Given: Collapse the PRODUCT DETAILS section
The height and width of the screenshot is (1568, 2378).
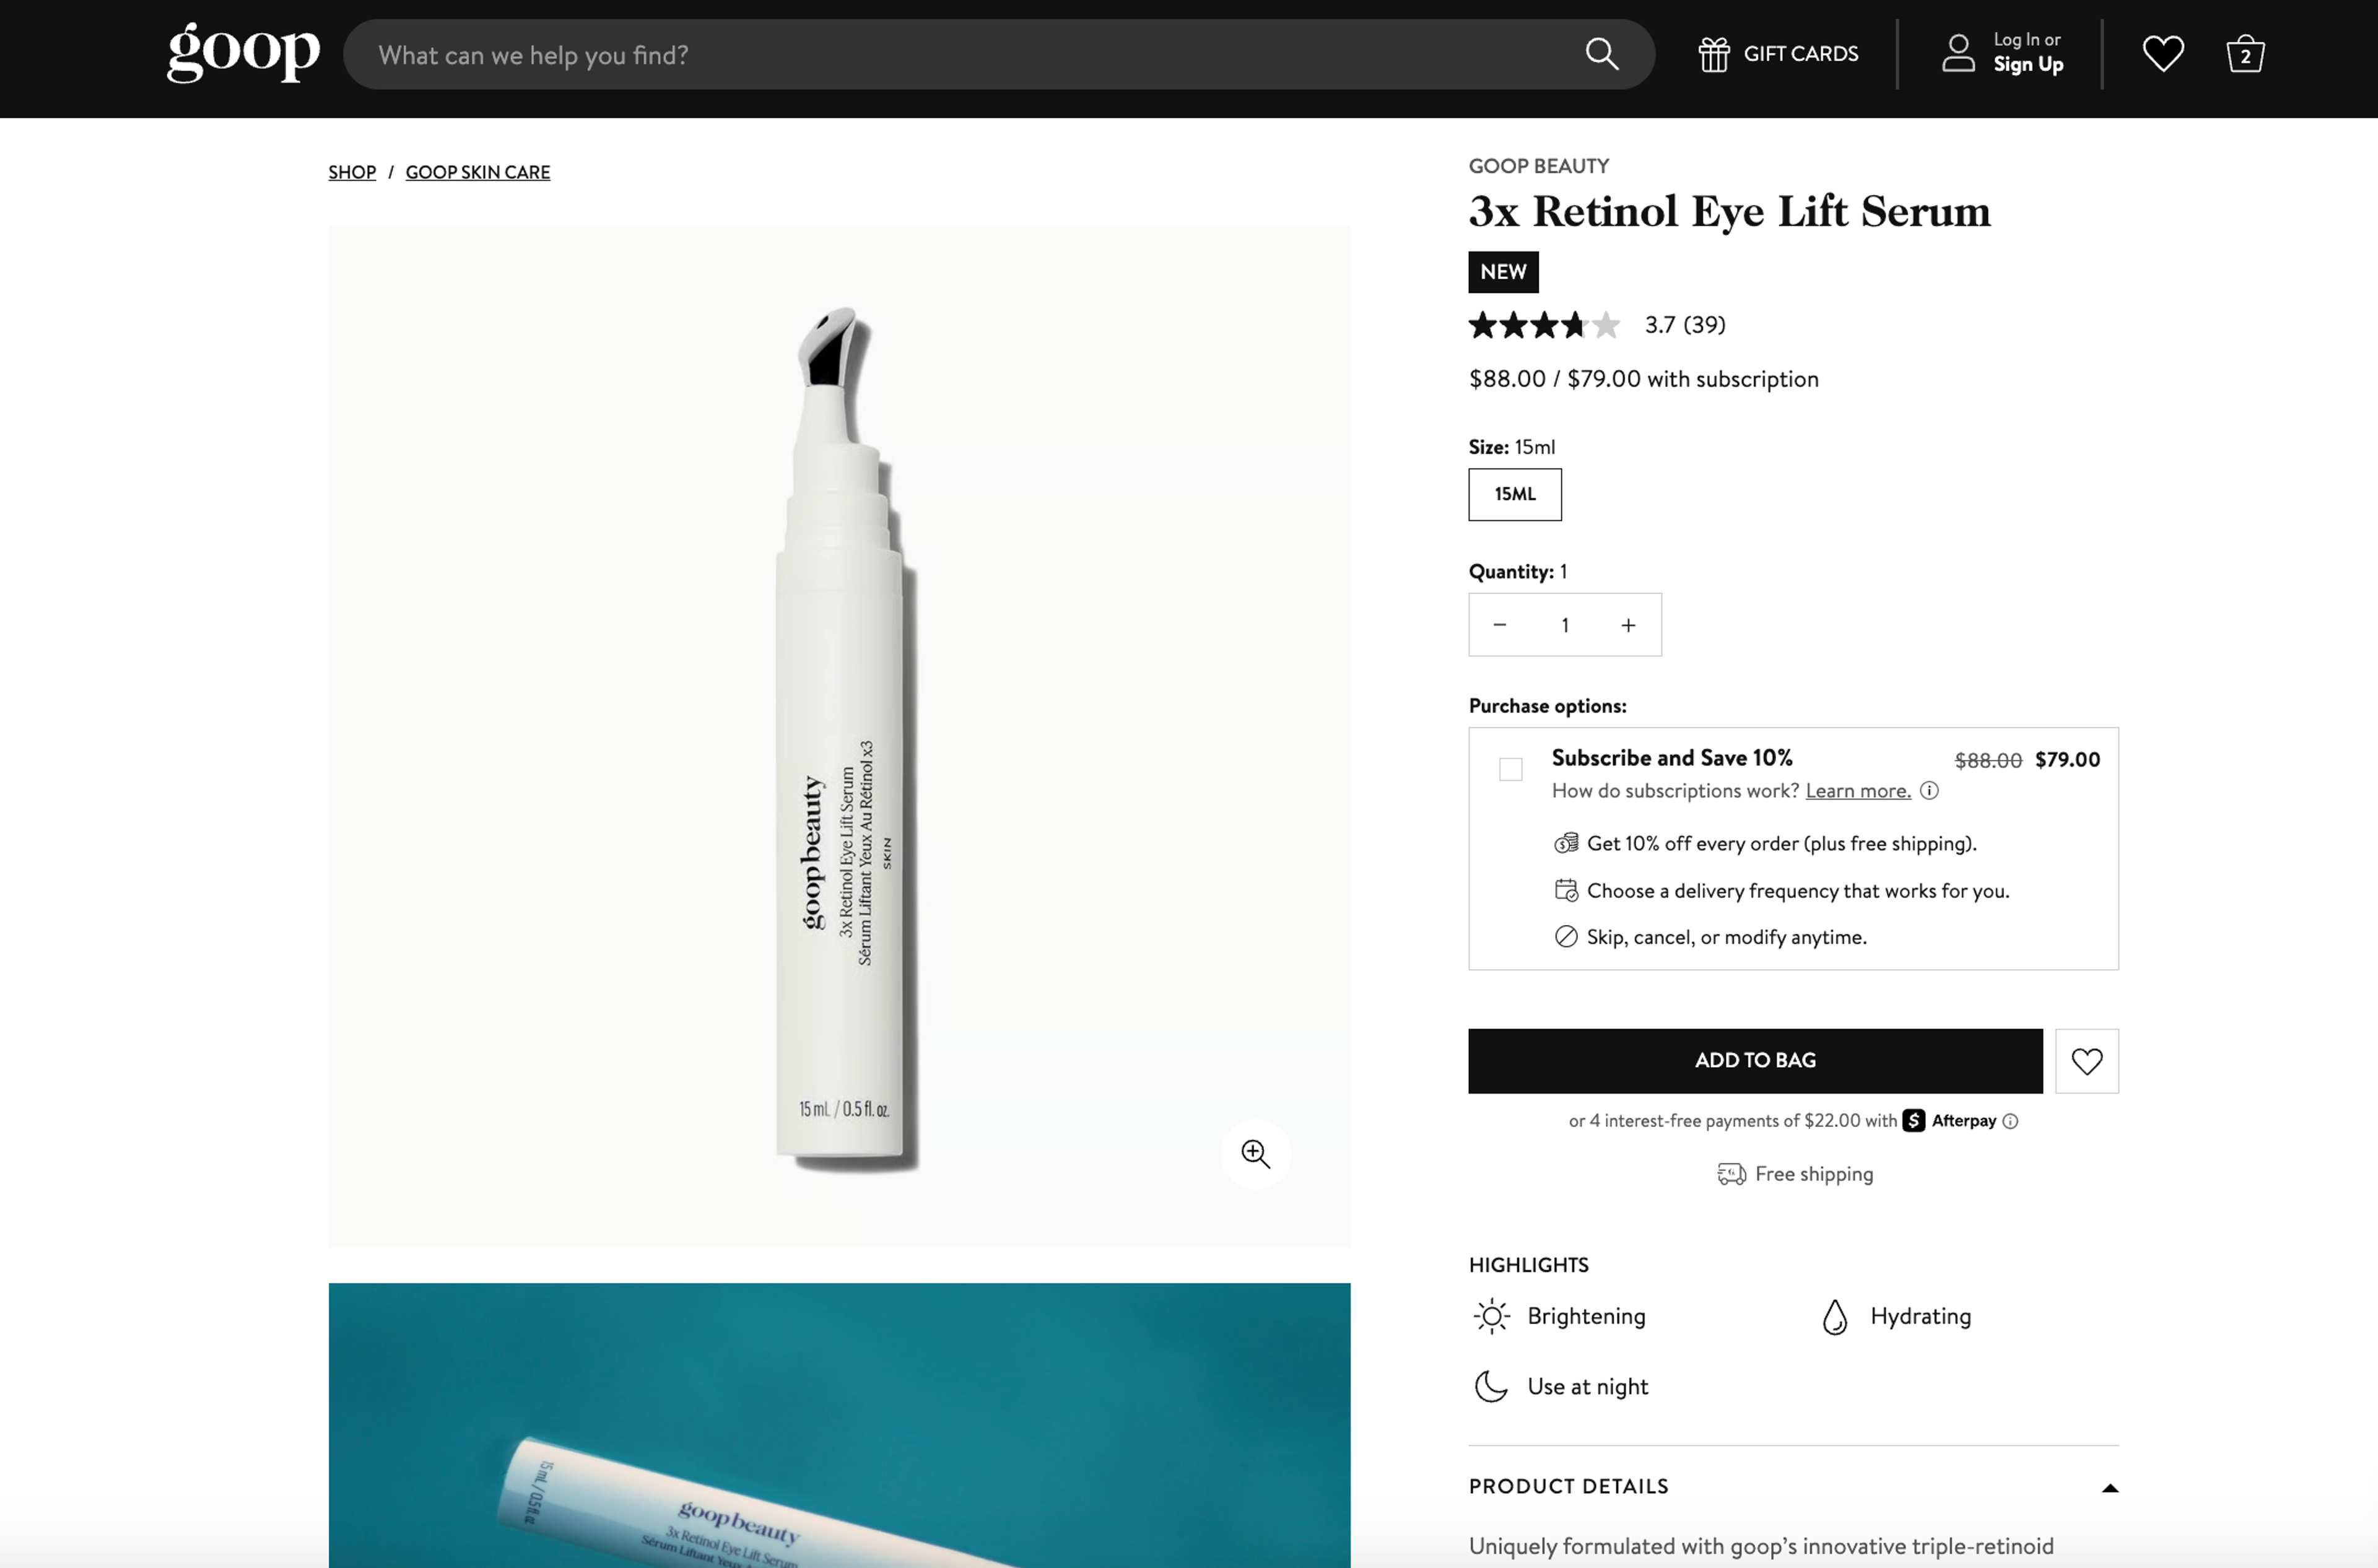Looking at the screenshot, I should [x=2110, y=1487].
